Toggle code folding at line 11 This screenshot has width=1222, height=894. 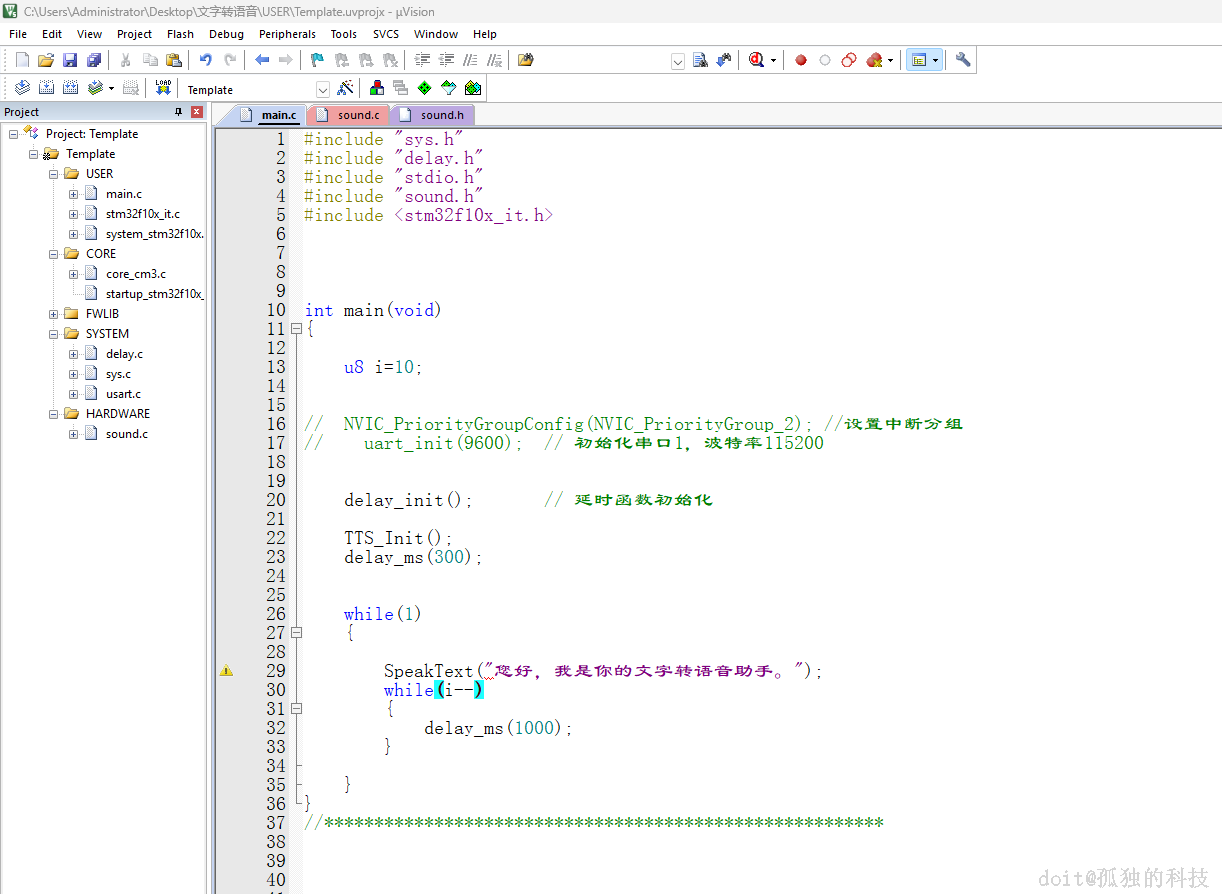(x=296, y=329)
